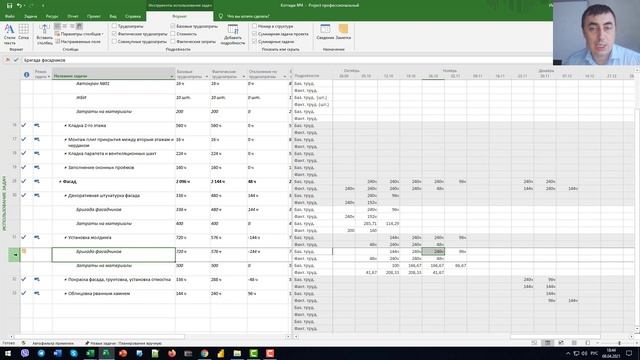Click the Save icon in quick access toolbar
The width and height of the screenshot is (640, 360).
[9, 5]
